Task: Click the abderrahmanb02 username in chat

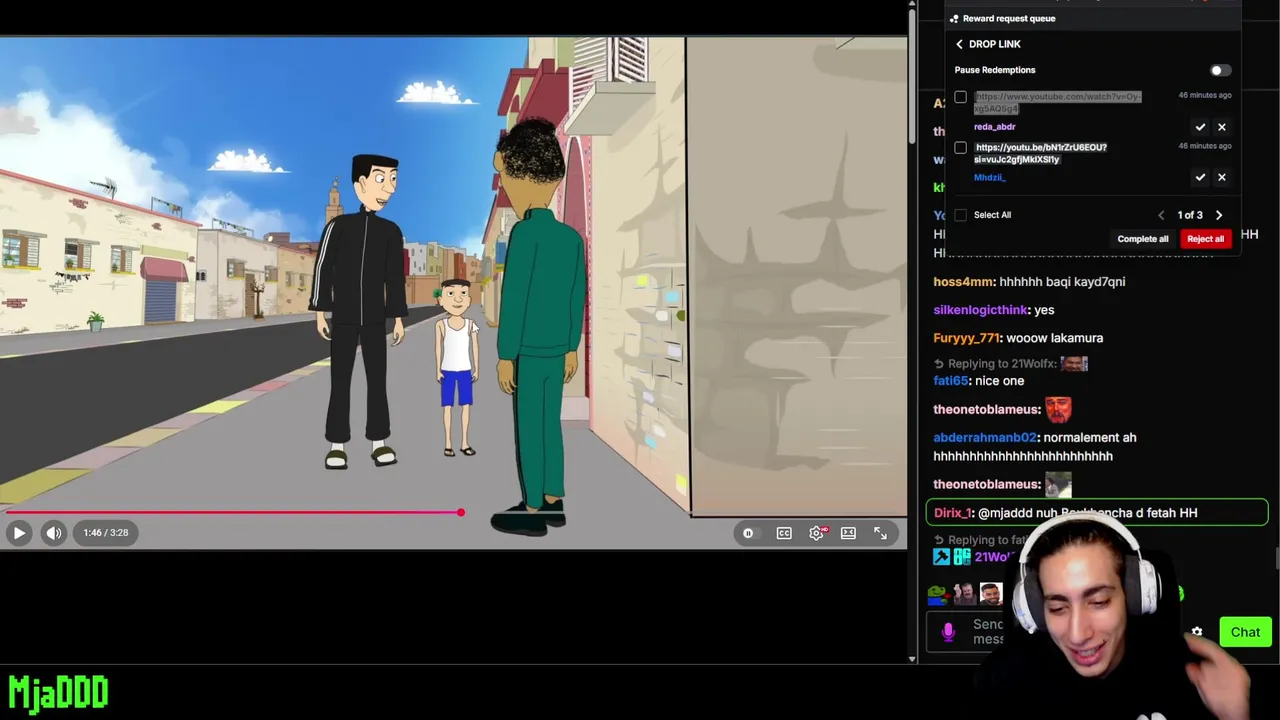Action: tap(985, 438)
